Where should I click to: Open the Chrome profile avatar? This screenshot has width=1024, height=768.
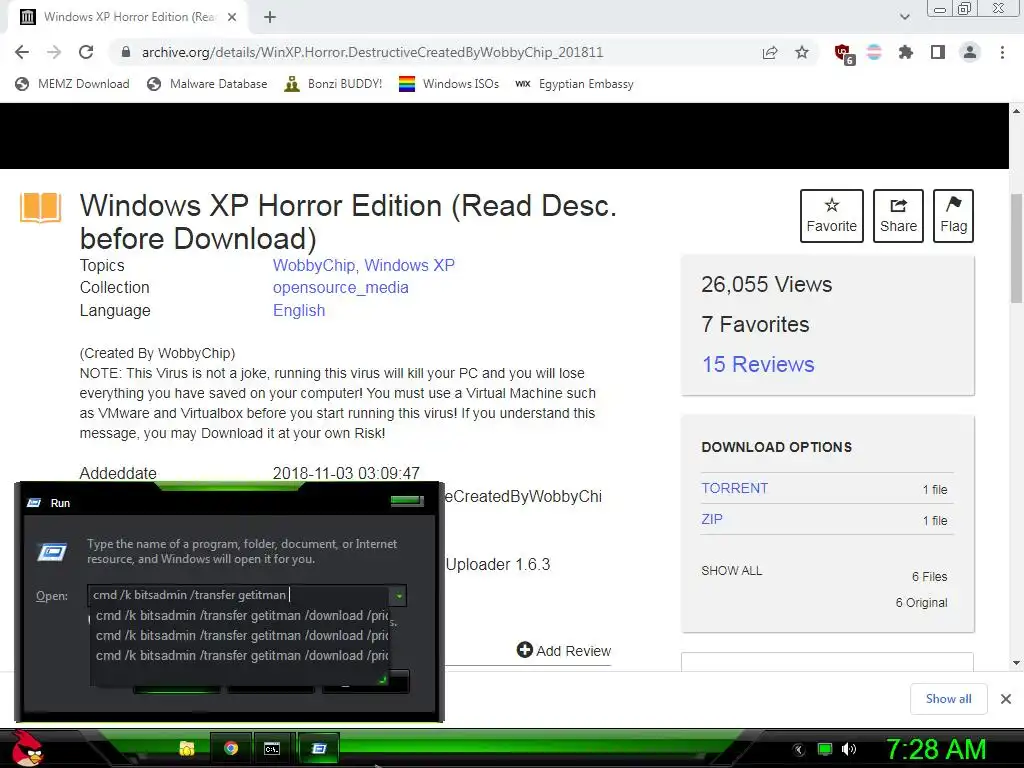pyautogui.click(x=970, y=52)
